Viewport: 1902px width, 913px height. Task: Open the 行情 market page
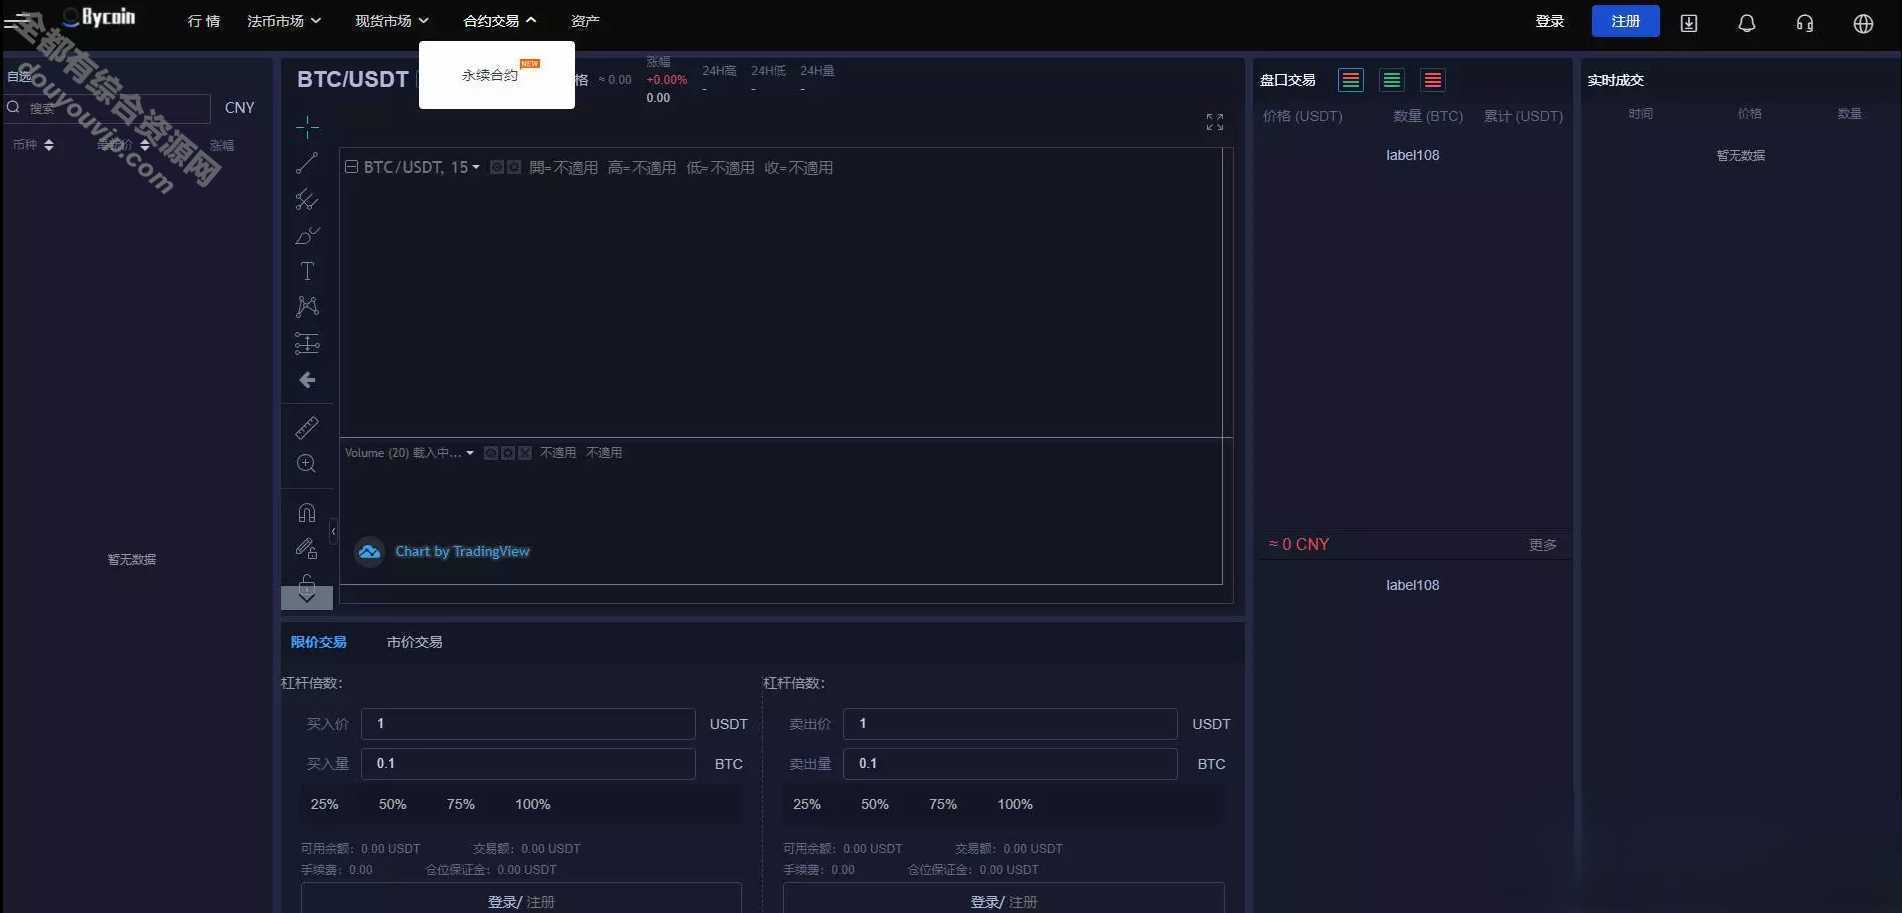tap(204, 21)
